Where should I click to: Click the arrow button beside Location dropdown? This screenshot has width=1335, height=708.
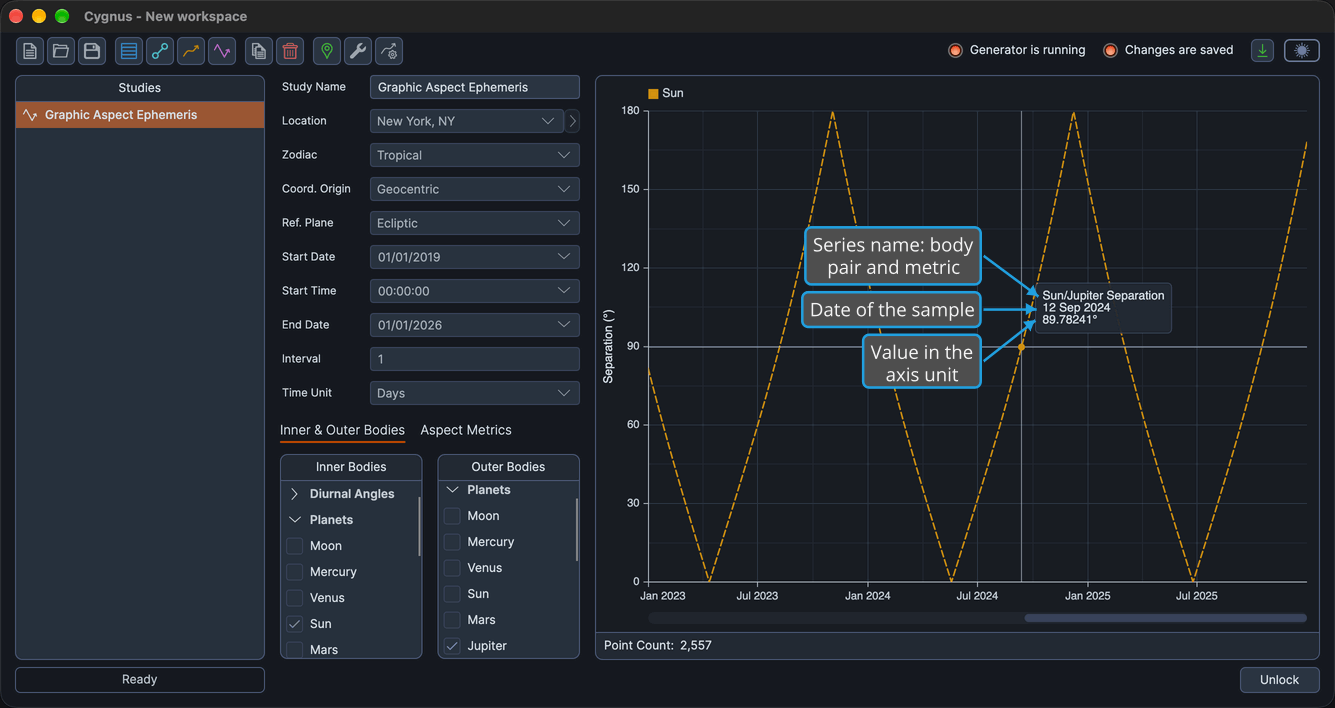pyautogui.click(x=572, y=121)
